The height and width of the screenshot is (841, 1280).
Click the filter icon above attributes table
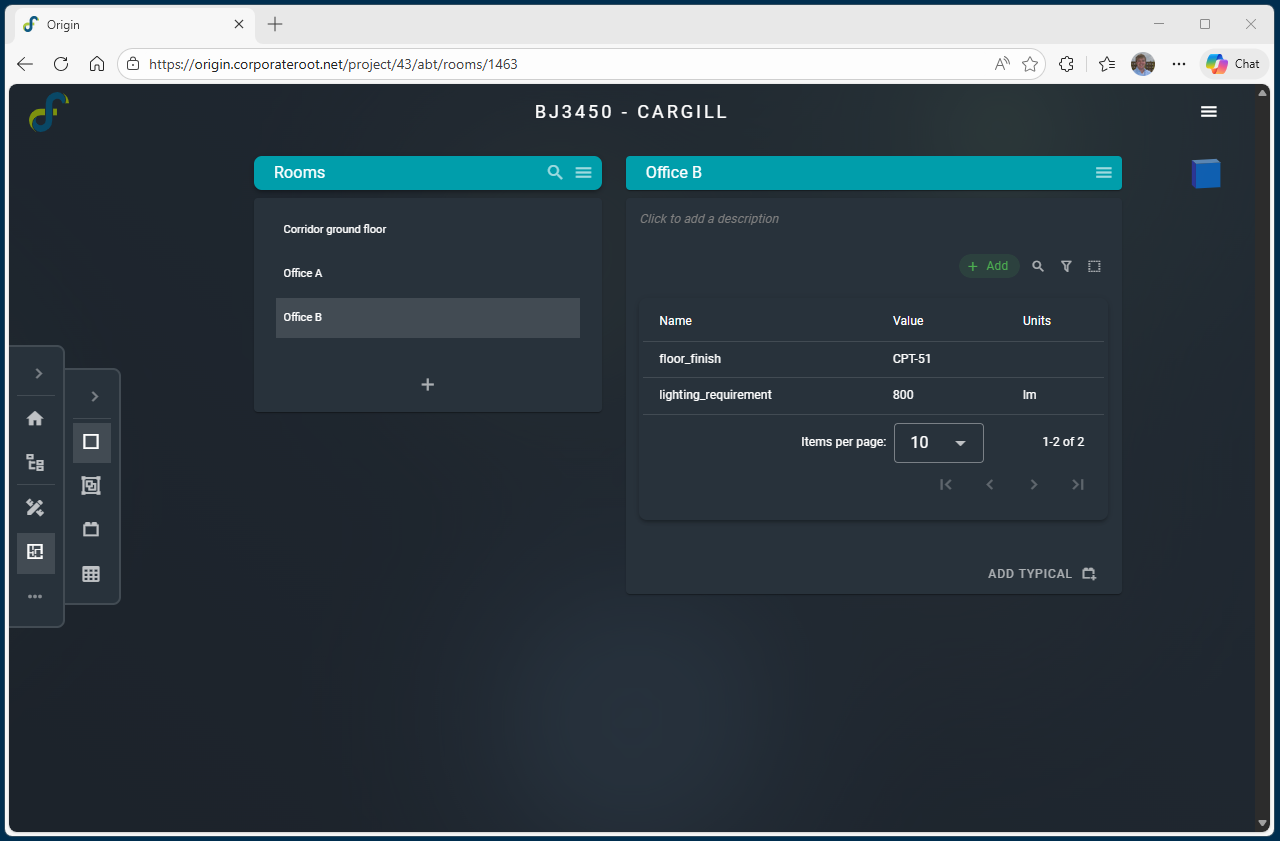tap(1066, 267)
